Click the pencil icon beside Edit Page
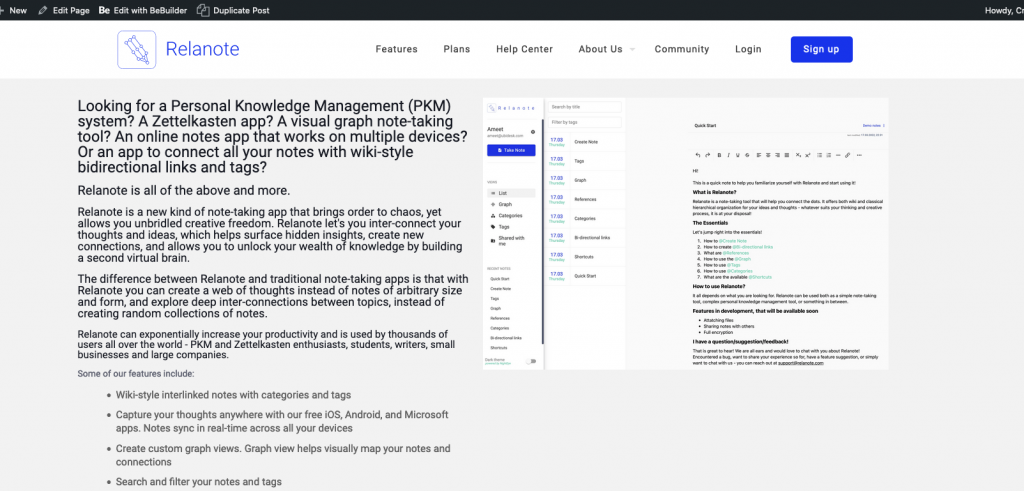The image size is (1024, 491). point(43,10)
